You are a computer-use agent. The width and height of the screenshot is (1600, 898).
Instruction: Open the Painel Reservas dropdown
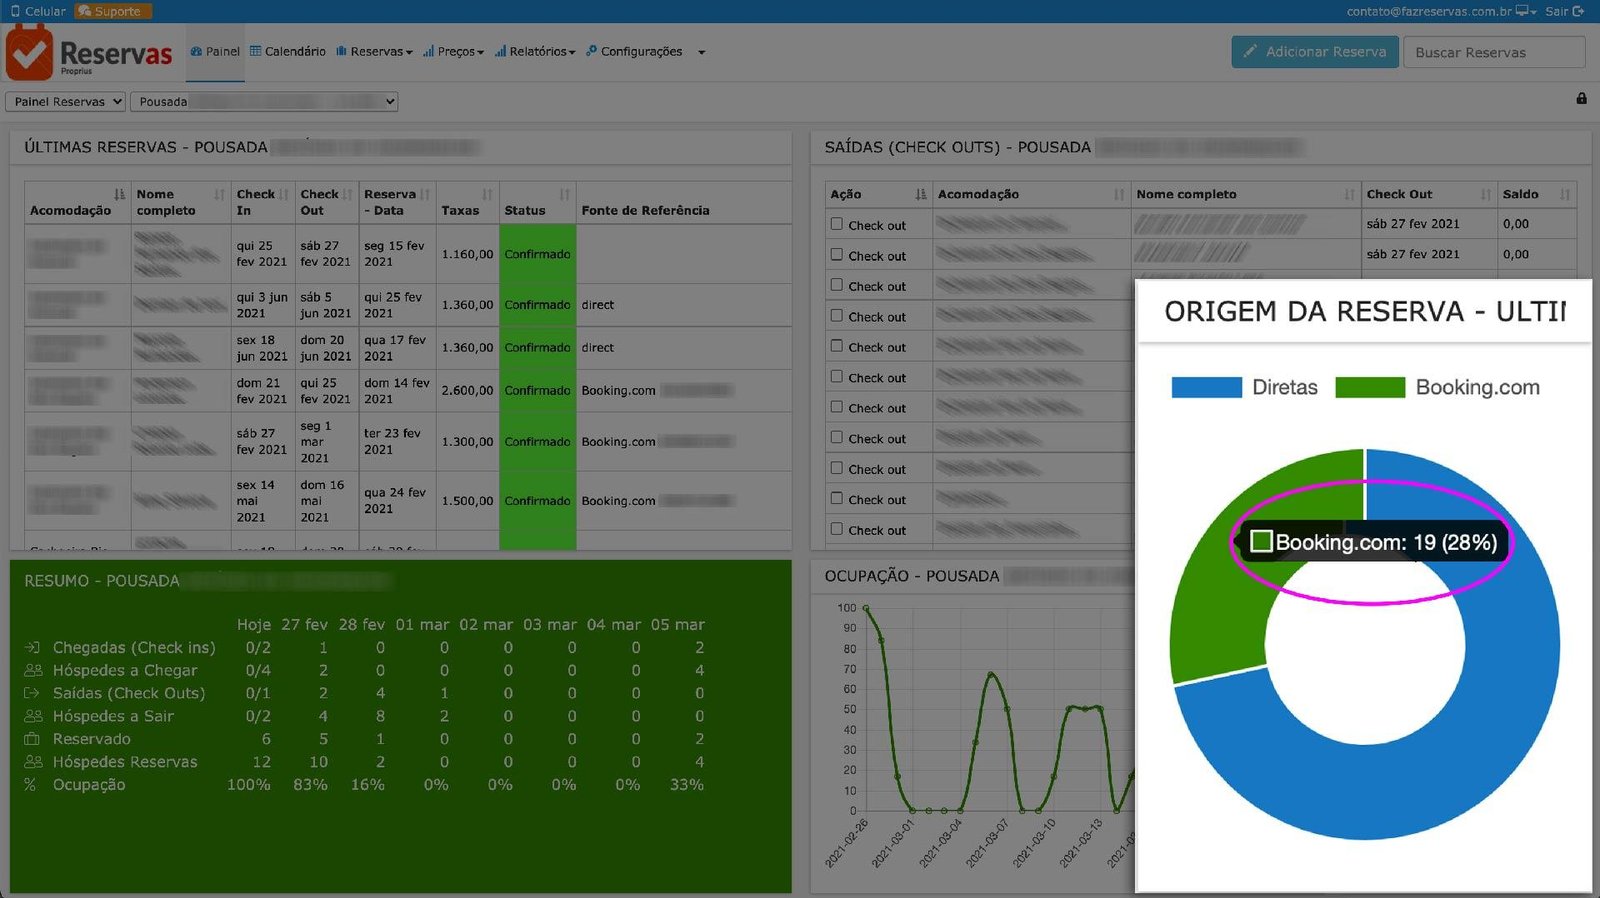tap(66, 101)
